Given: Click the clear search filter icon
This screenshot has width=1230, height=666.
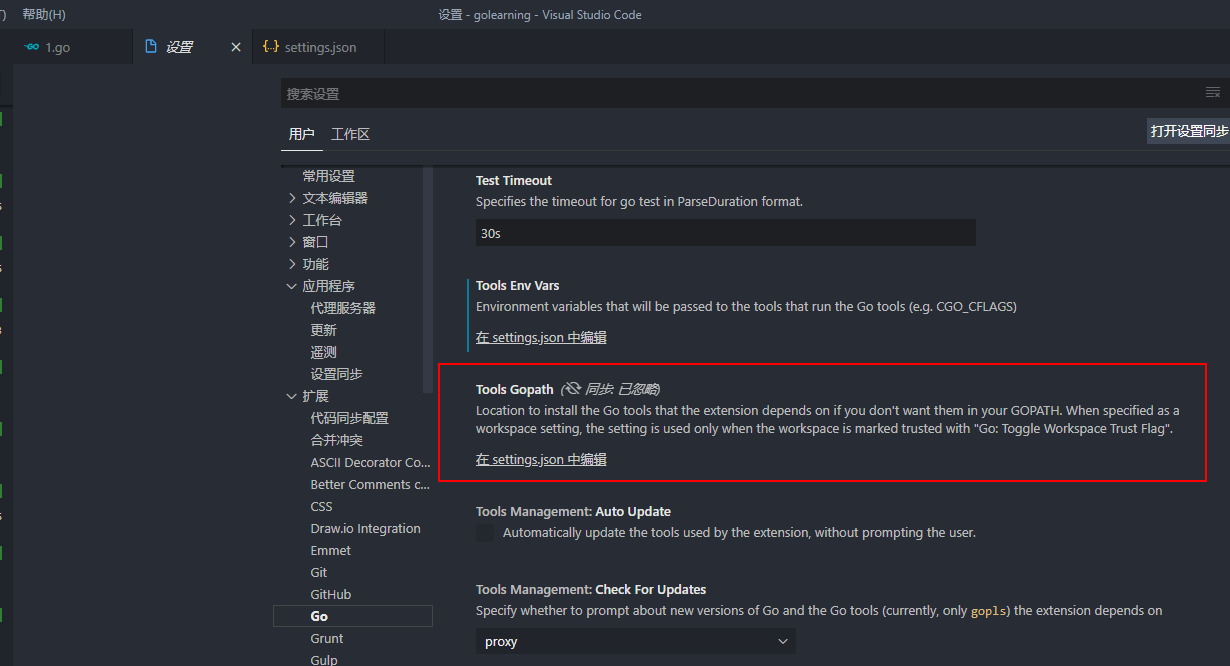Looking at the screenshot, I should pos(1212,93).
